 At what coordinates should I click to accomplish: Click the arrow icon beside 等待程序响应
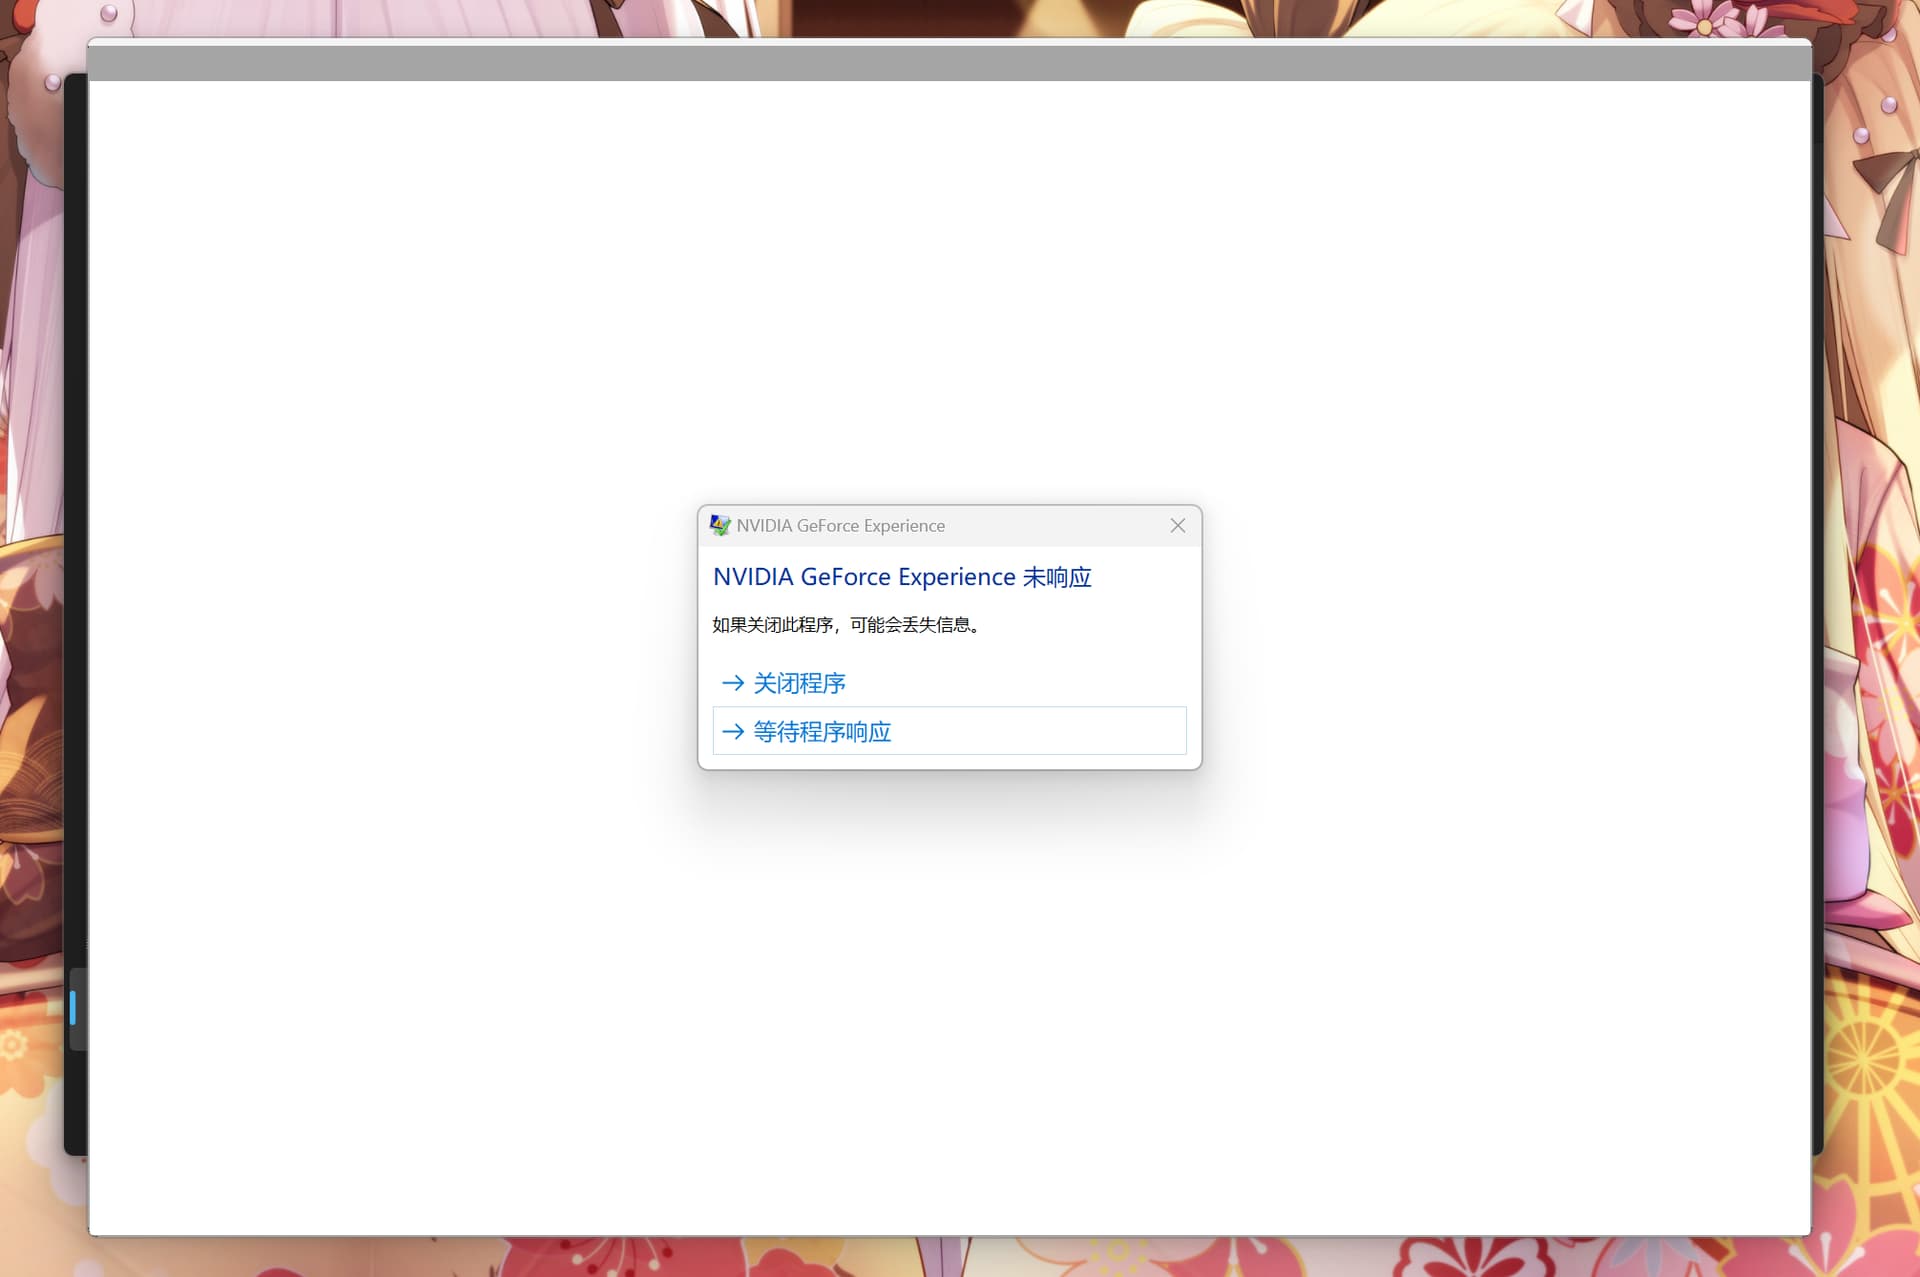click(733, 732)
